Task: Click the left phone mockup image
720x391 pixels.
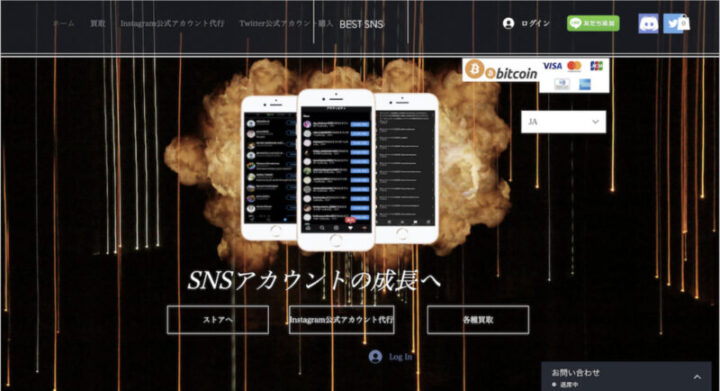Action: 270,168
